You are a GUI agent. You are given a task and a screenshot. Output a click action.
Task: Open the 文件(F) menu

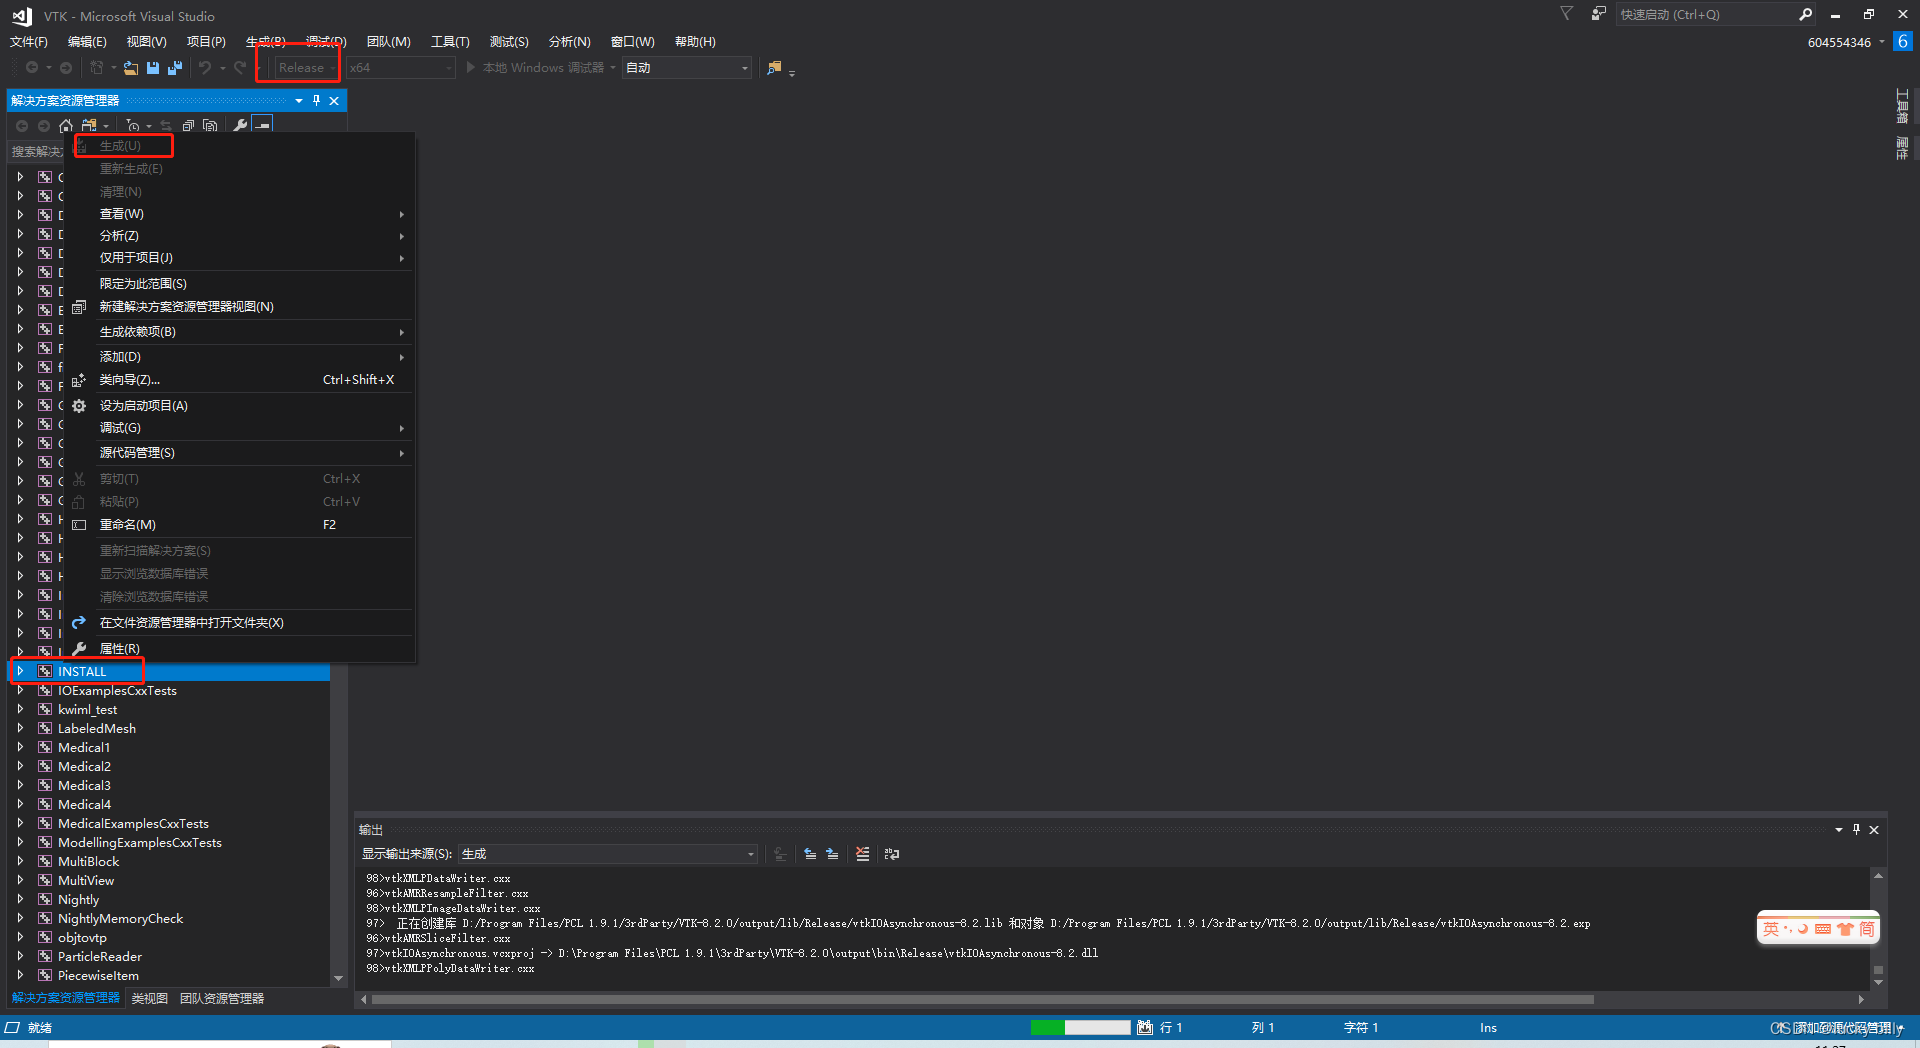tap(29, 42)
